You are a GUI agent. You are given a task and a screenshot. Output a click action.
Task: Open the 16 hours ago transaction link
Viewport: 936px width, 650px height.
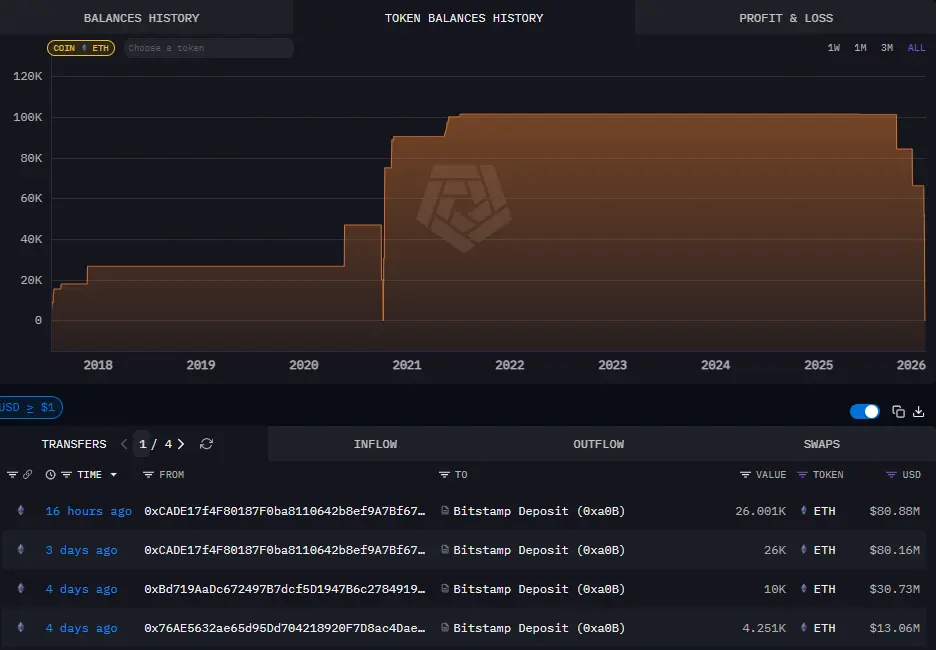click(87, 510)
